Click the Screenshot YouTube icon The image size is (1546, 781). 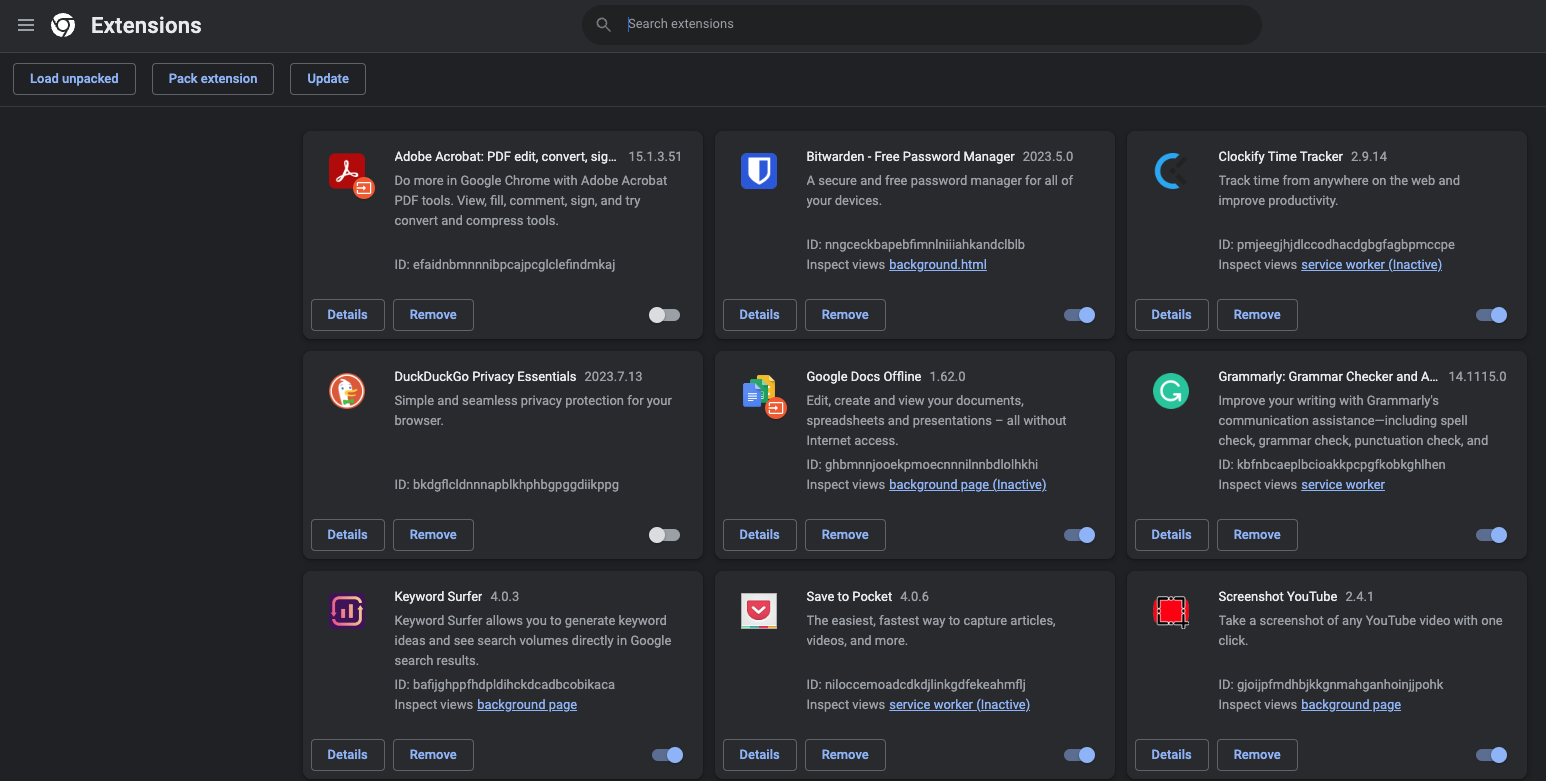coord(1171,611)
